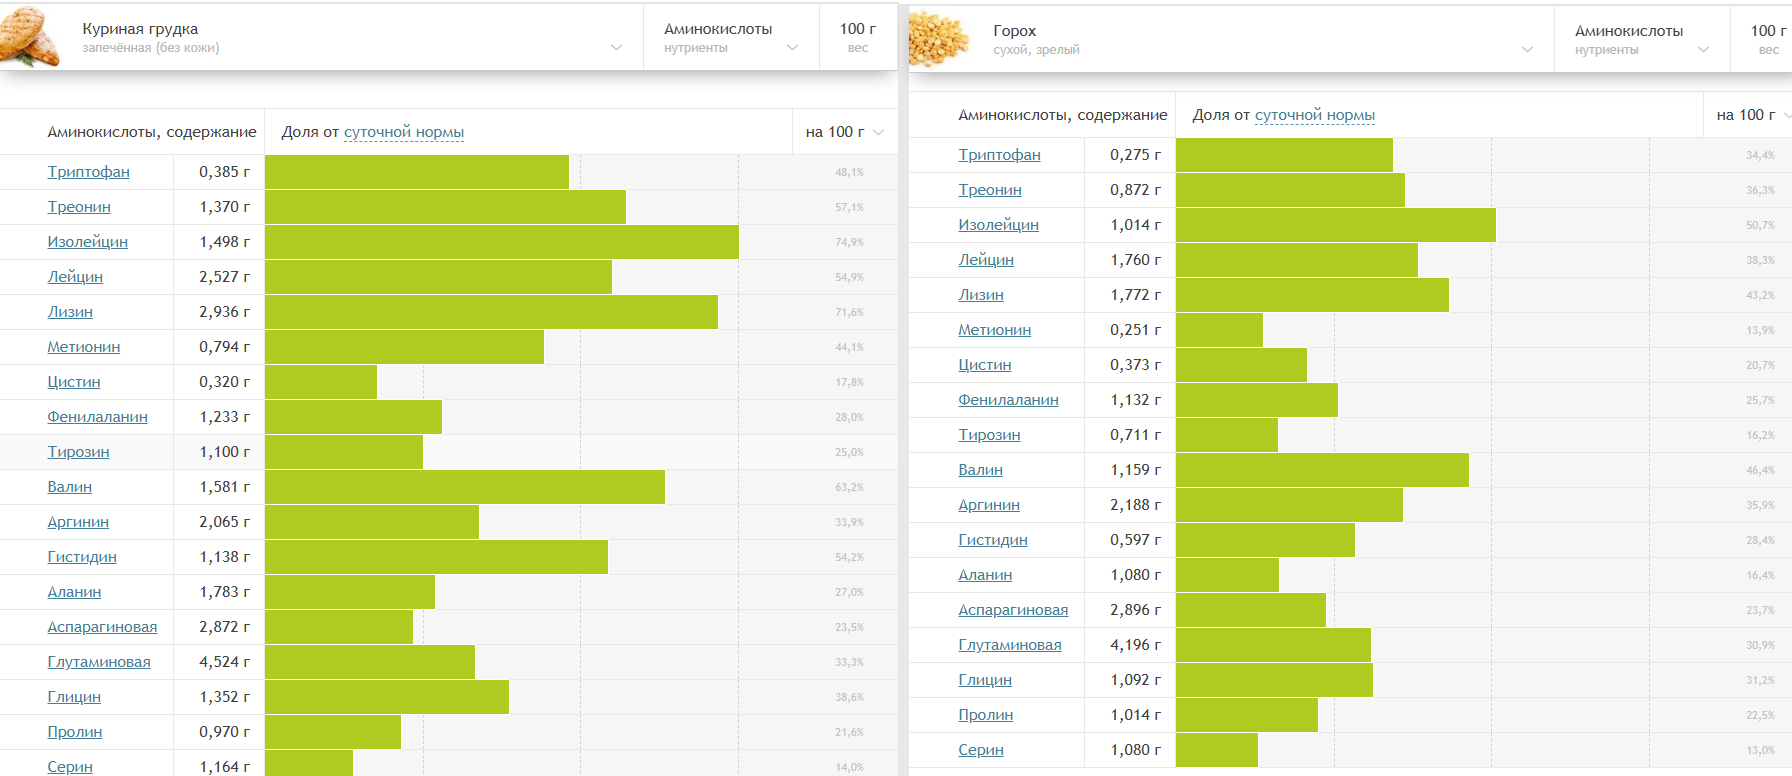Open Фенилаланин link in pea table
Image resolution: width=1792 pixels, height=776 pixels.
(x=1009, y=400)
